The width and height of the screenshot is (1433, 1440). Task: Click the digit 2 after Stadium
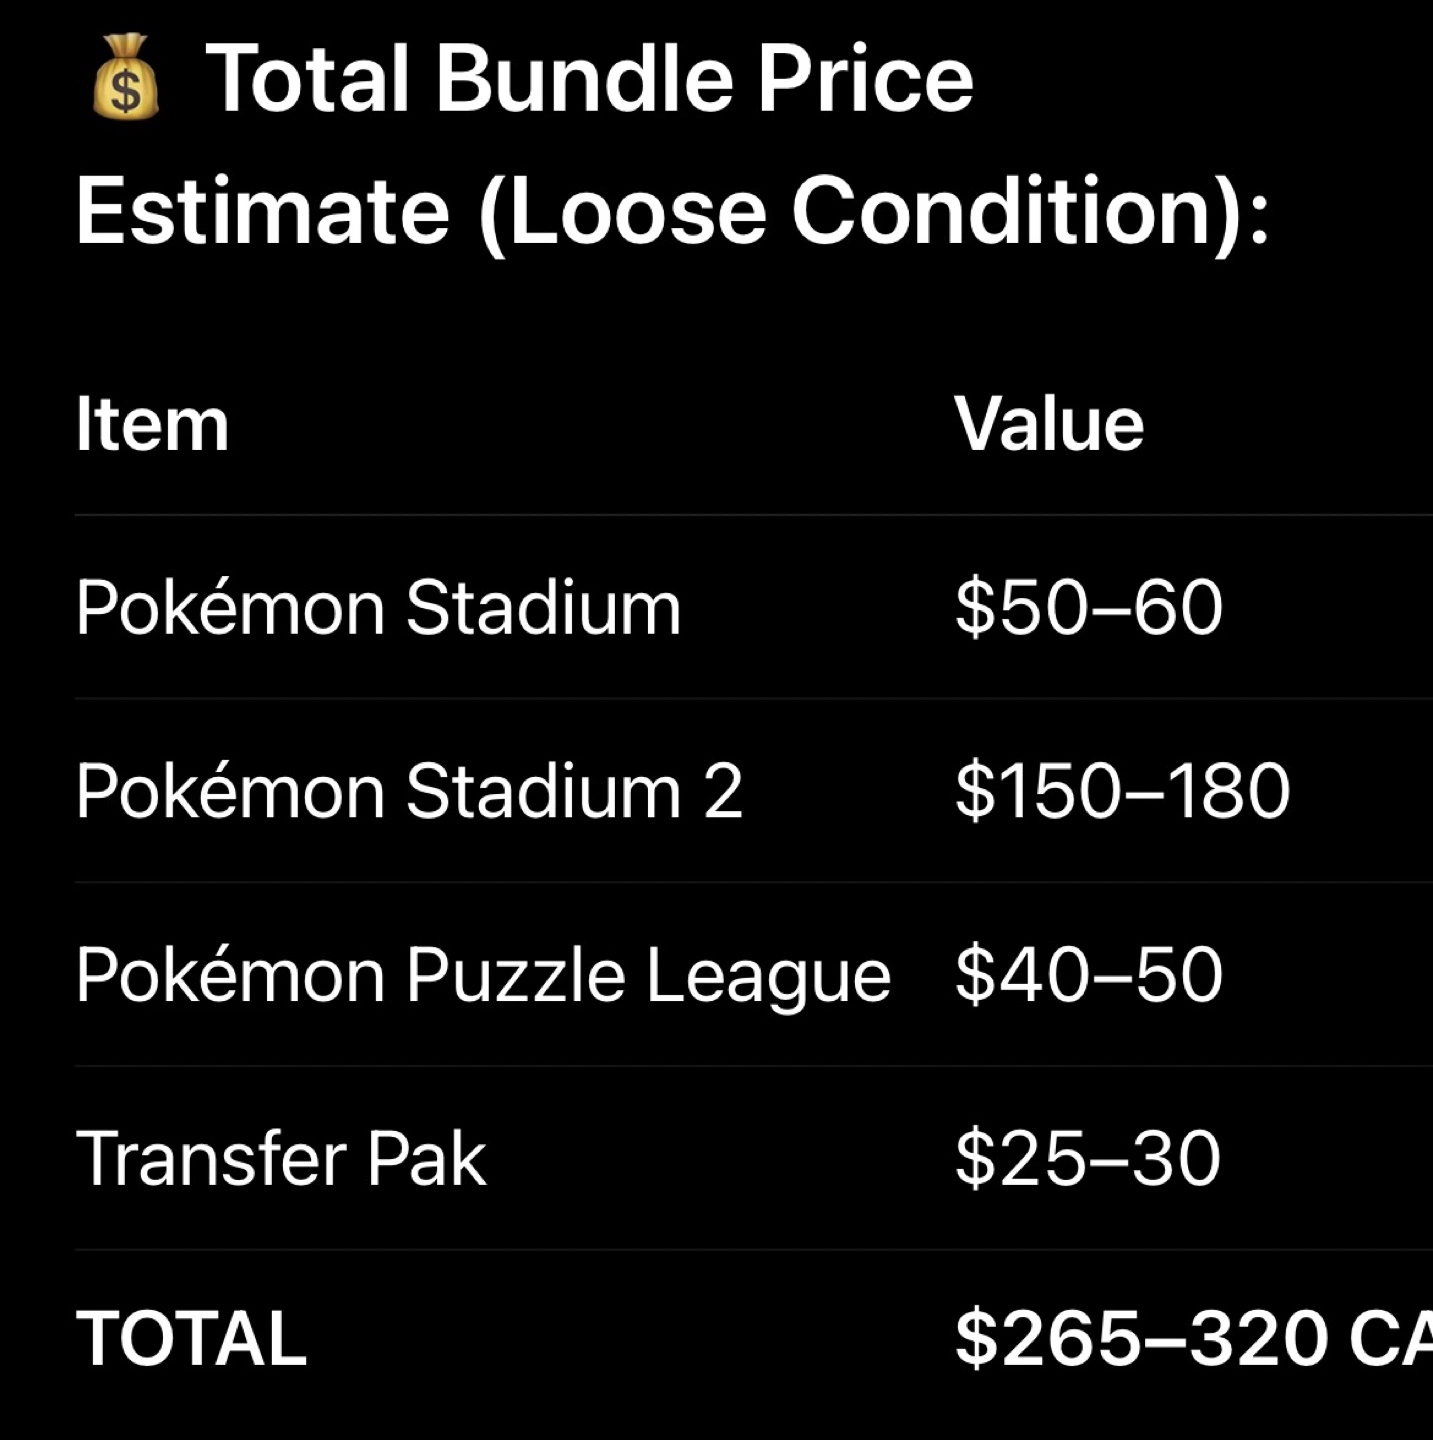[723, 791]
